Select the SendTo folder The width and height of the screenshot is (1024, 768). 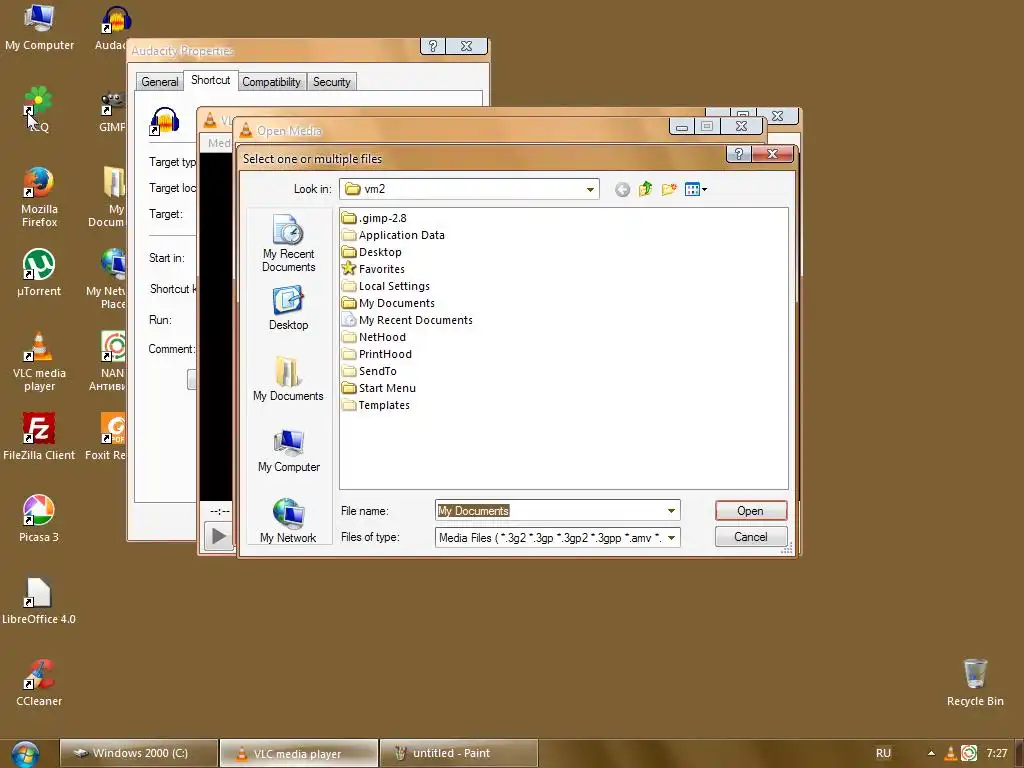pos(370,371)
